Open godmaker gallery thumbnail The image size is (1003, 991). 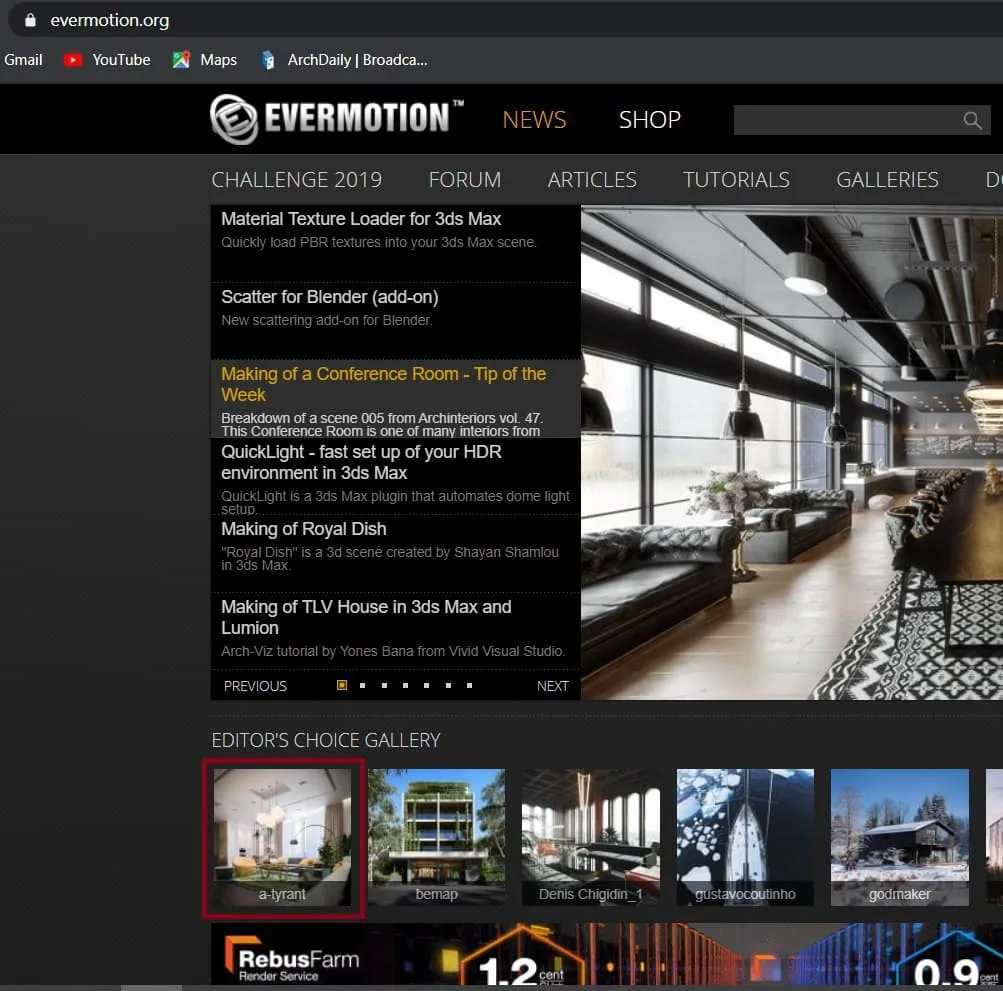pyautogui.click(x=899, y=837)
